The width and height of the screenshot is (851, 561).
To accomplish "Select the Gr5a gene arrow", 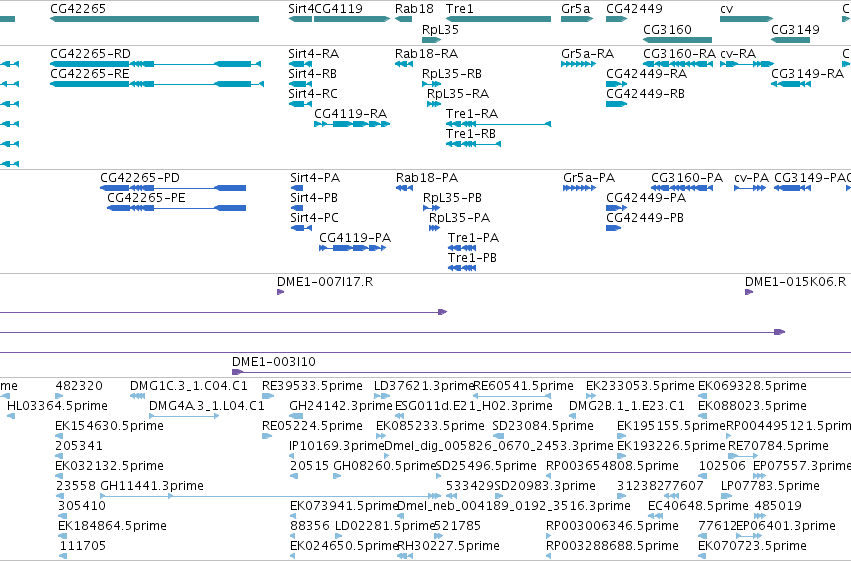I will pos(577,19).
